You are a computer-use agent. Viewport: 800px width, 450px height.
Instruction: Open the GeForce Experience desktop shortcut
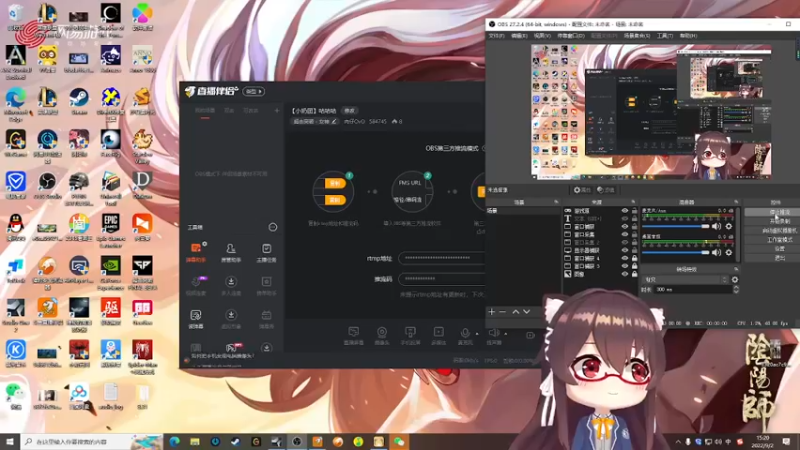[111, 272]
